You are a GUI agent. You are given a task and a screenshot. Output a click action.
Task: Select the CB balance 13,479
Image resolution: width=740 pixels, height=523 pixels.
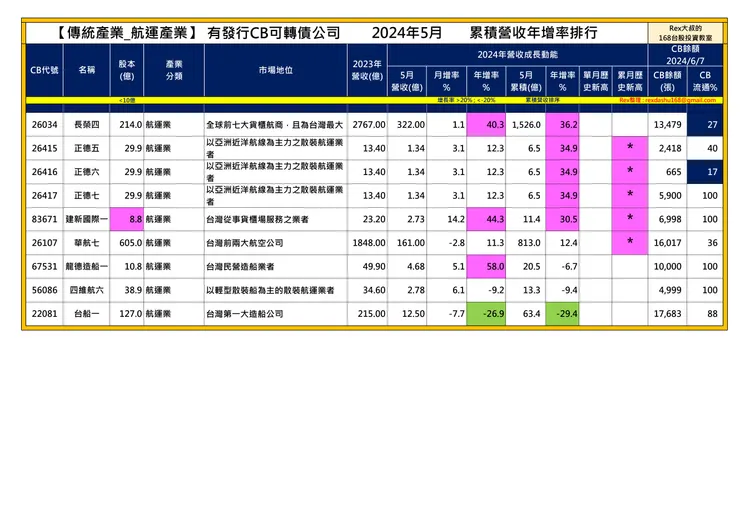click(667, 125)
